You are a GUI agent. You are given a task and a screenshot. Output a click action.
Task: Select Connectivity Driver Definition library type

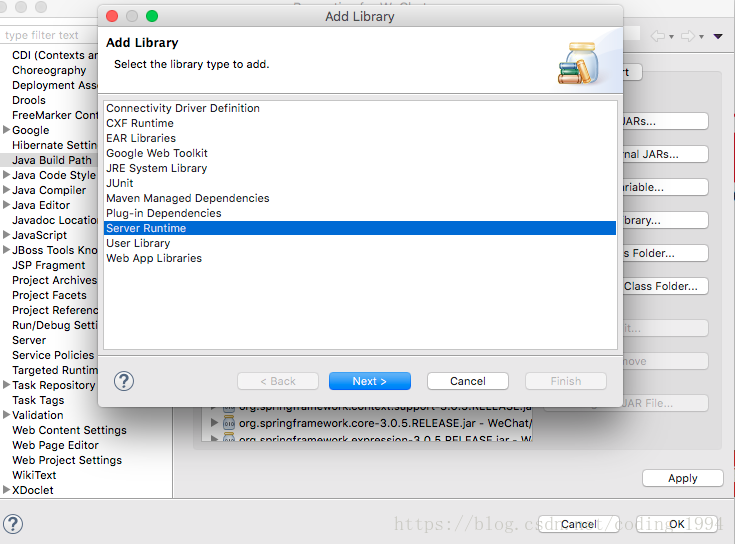[x=360, y=108]
